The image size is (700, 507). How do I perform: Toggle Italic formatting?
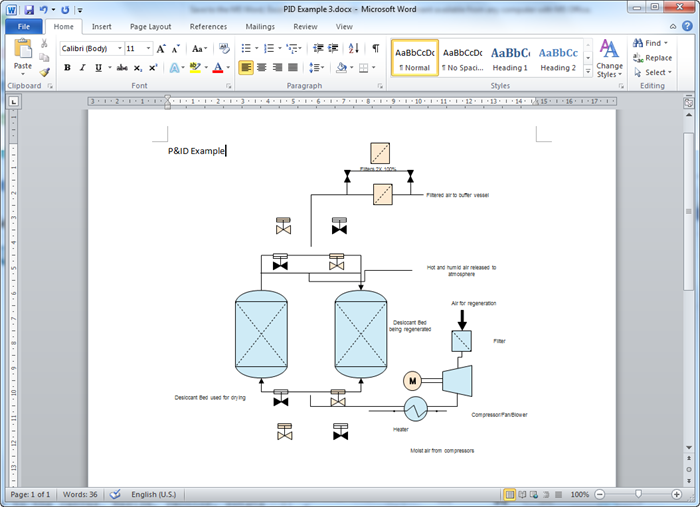(x=82, y=67)
